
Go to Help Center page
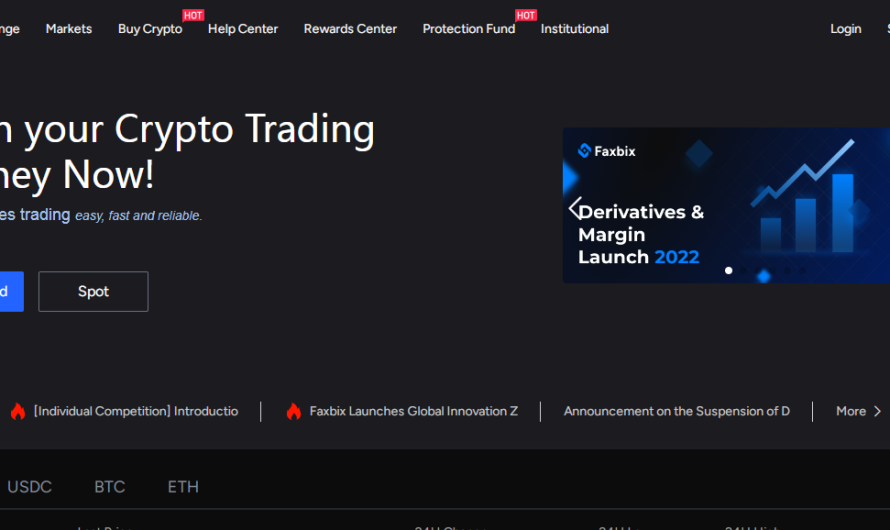[x=243, y=29]
